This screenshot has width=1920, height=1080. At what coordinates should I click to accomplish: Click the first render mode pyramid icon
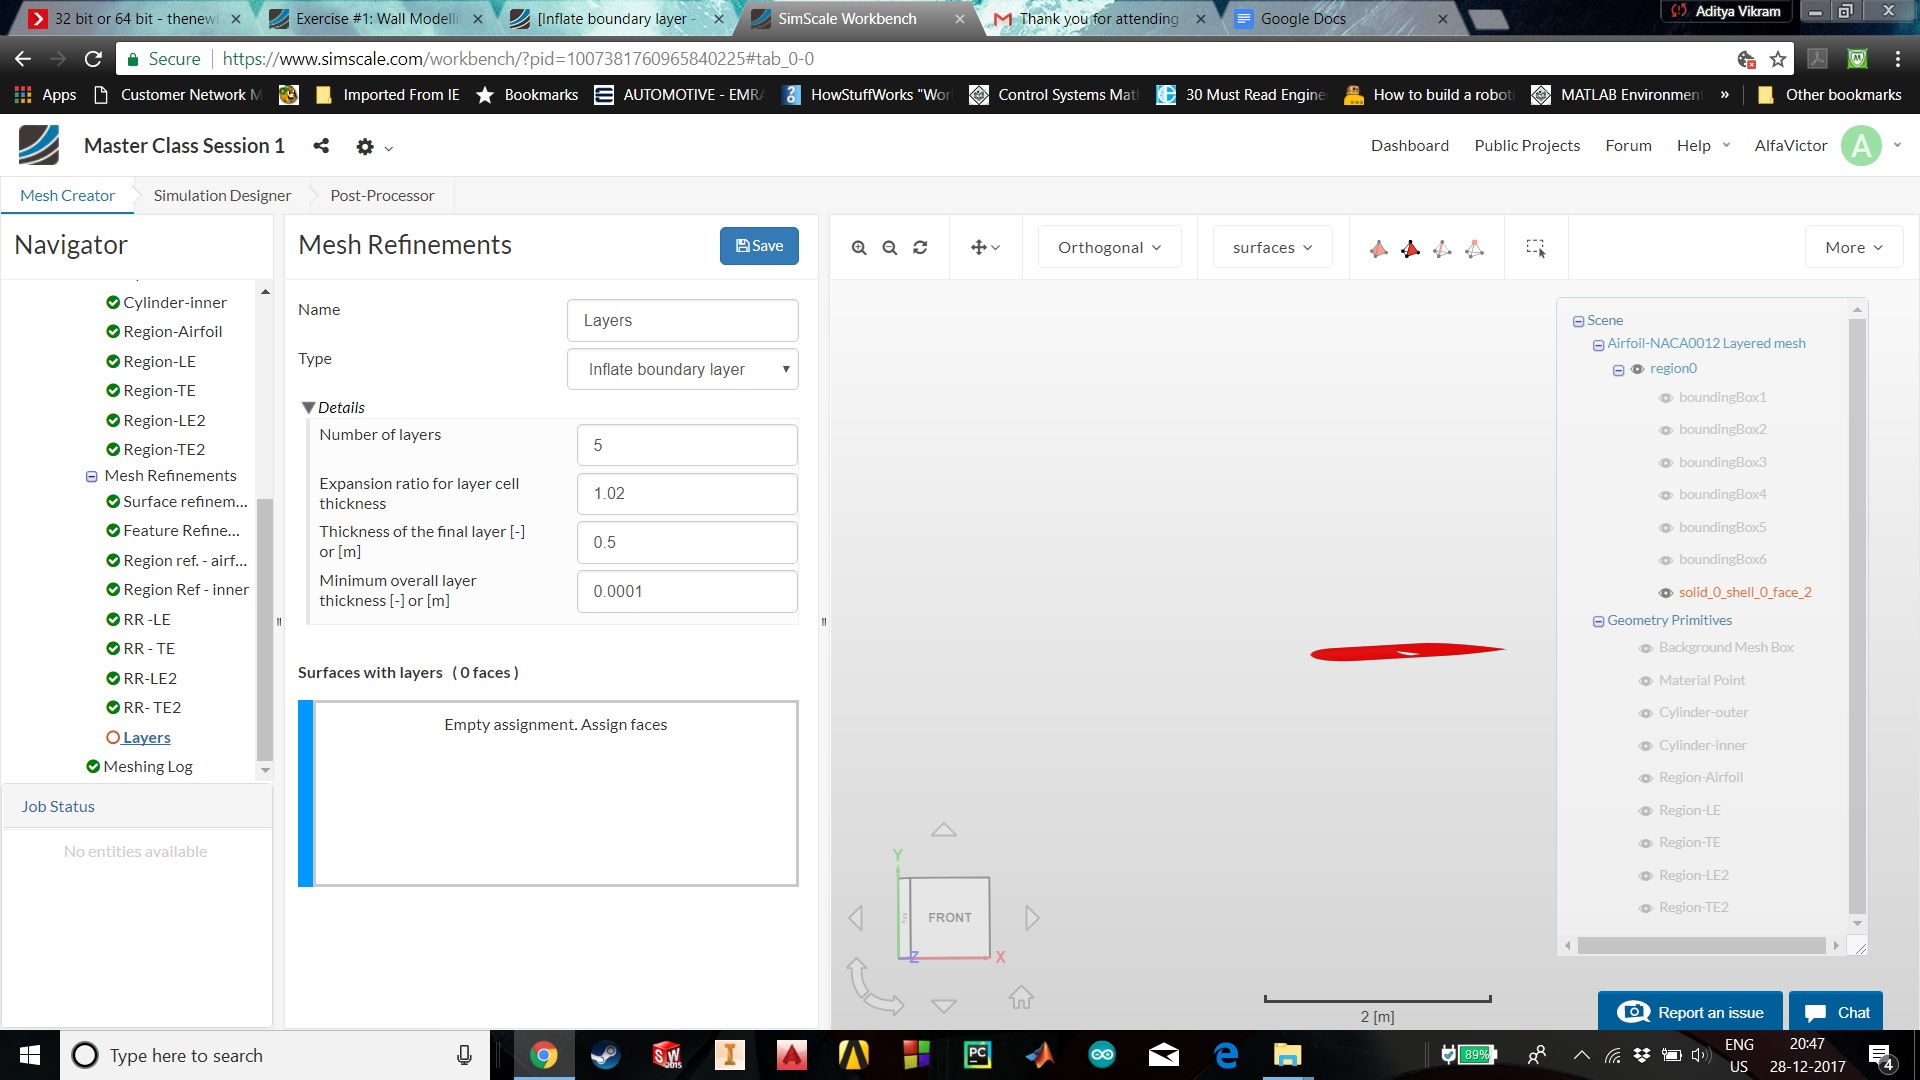1378,249
